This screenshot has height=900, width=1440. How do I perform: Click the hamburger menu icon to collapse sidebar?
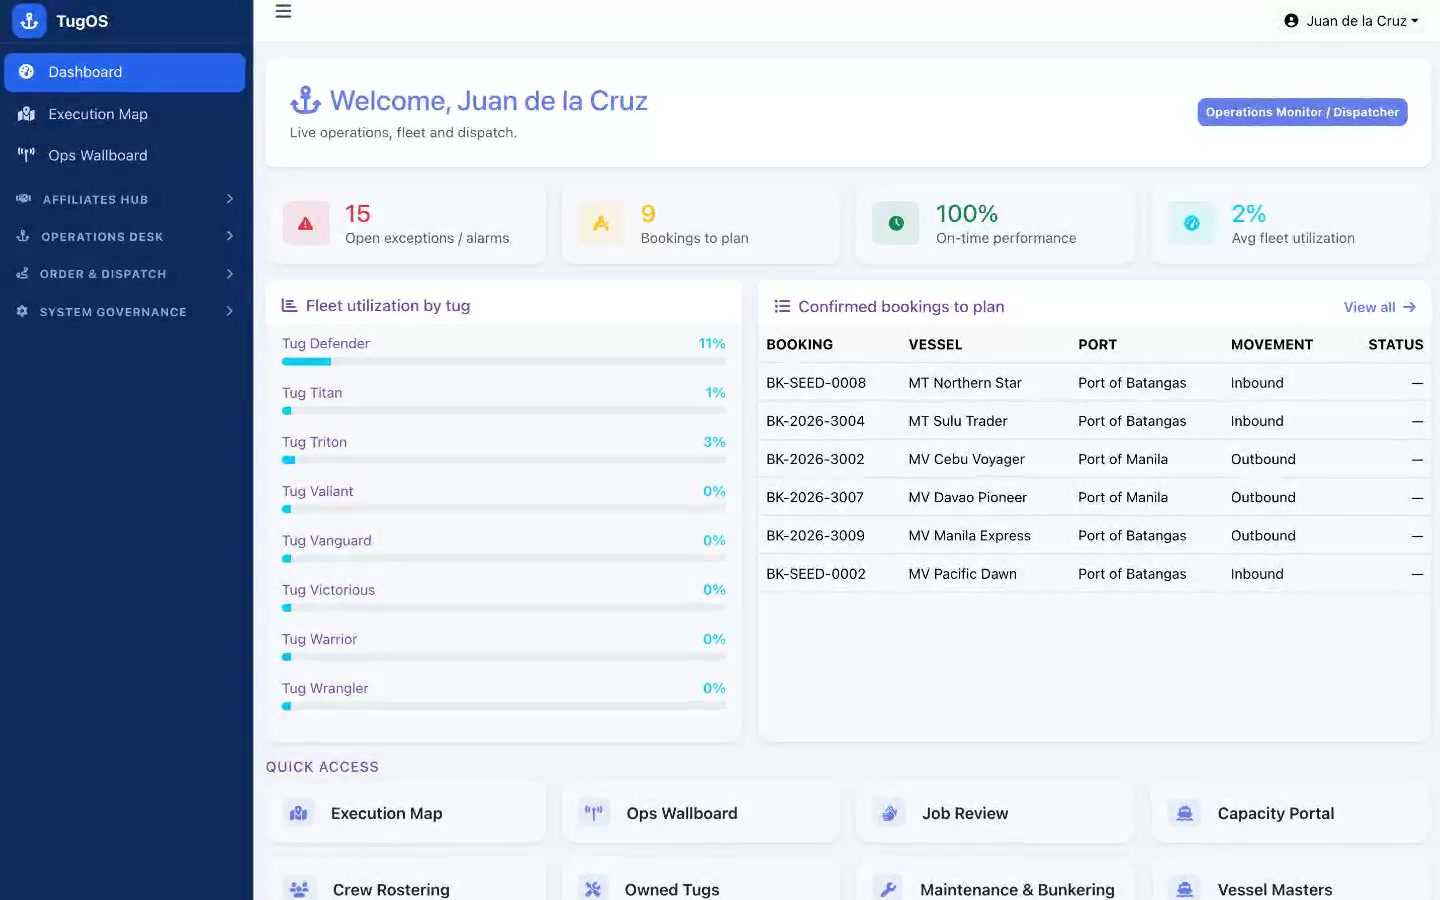(283, 12)
